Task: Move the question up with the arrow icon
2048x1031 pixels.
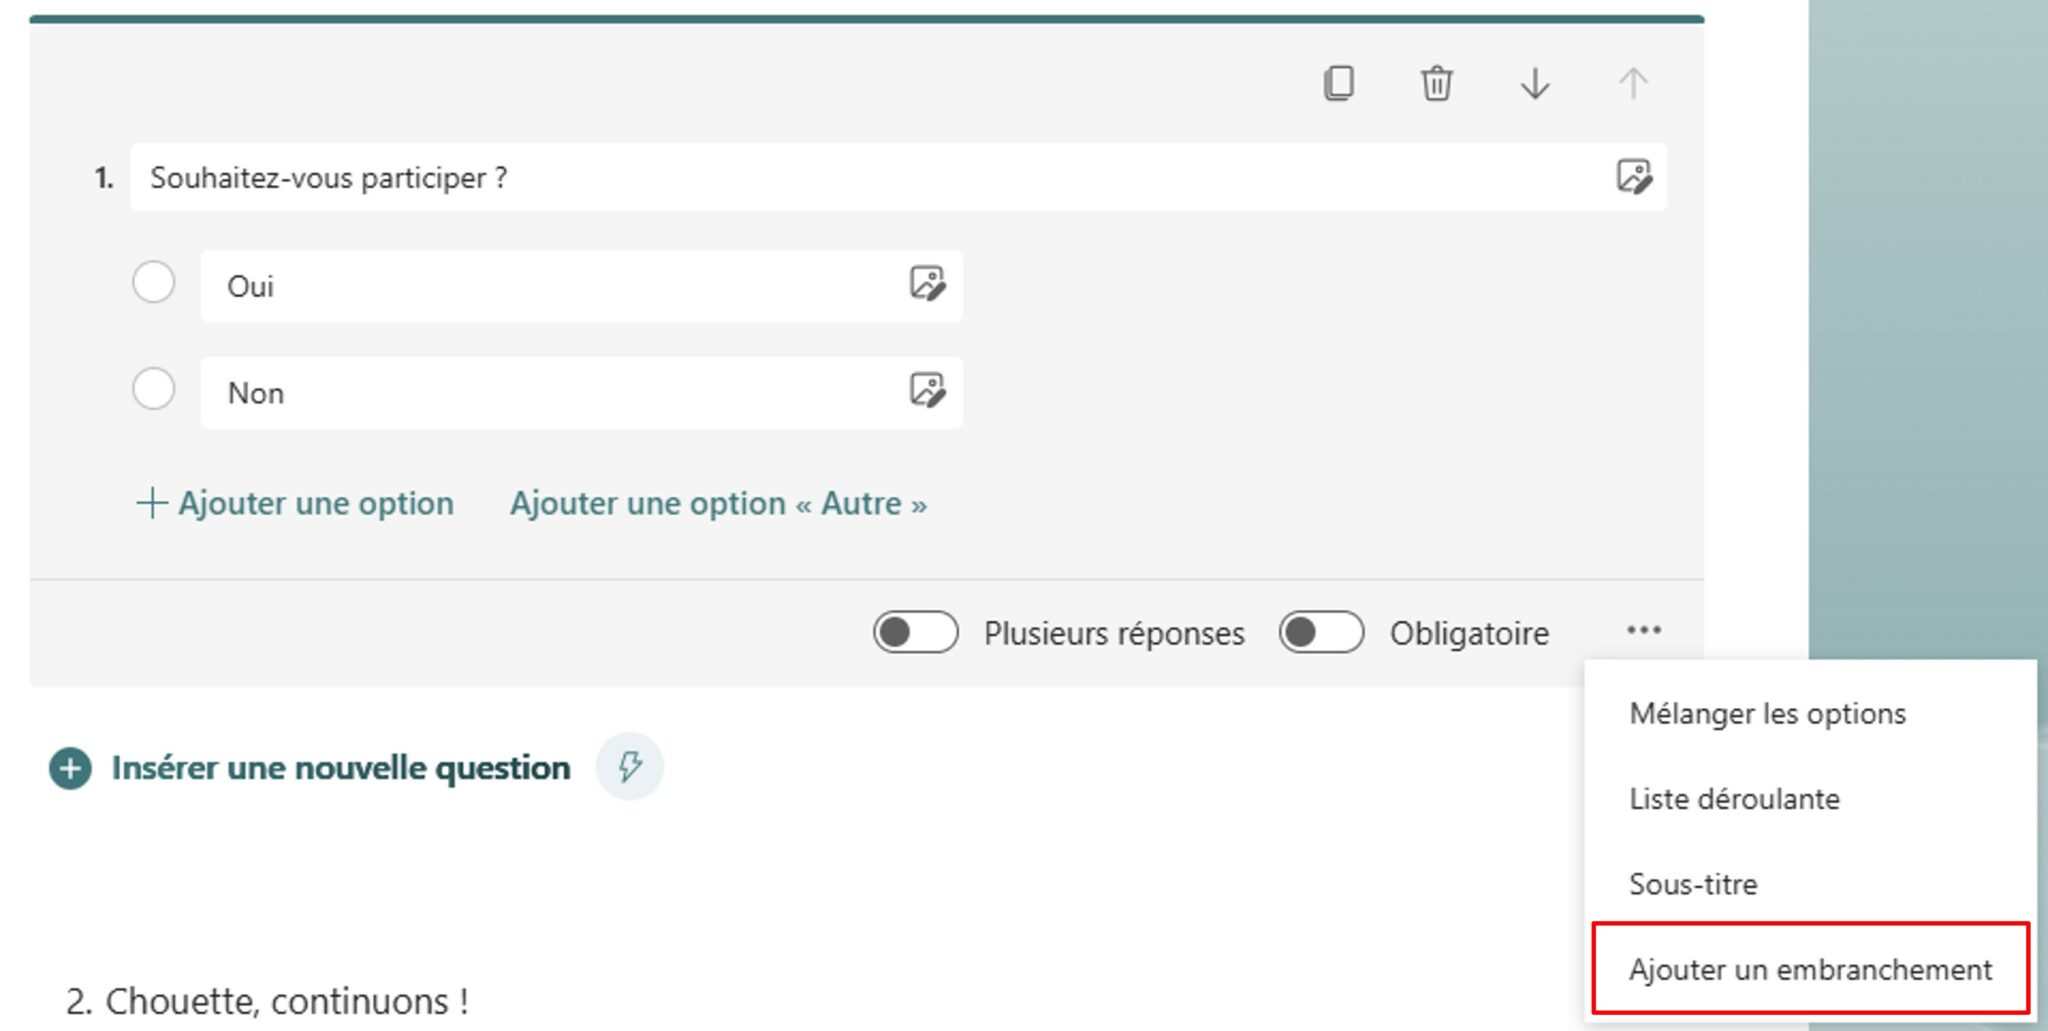Action: click(1632, 84)
